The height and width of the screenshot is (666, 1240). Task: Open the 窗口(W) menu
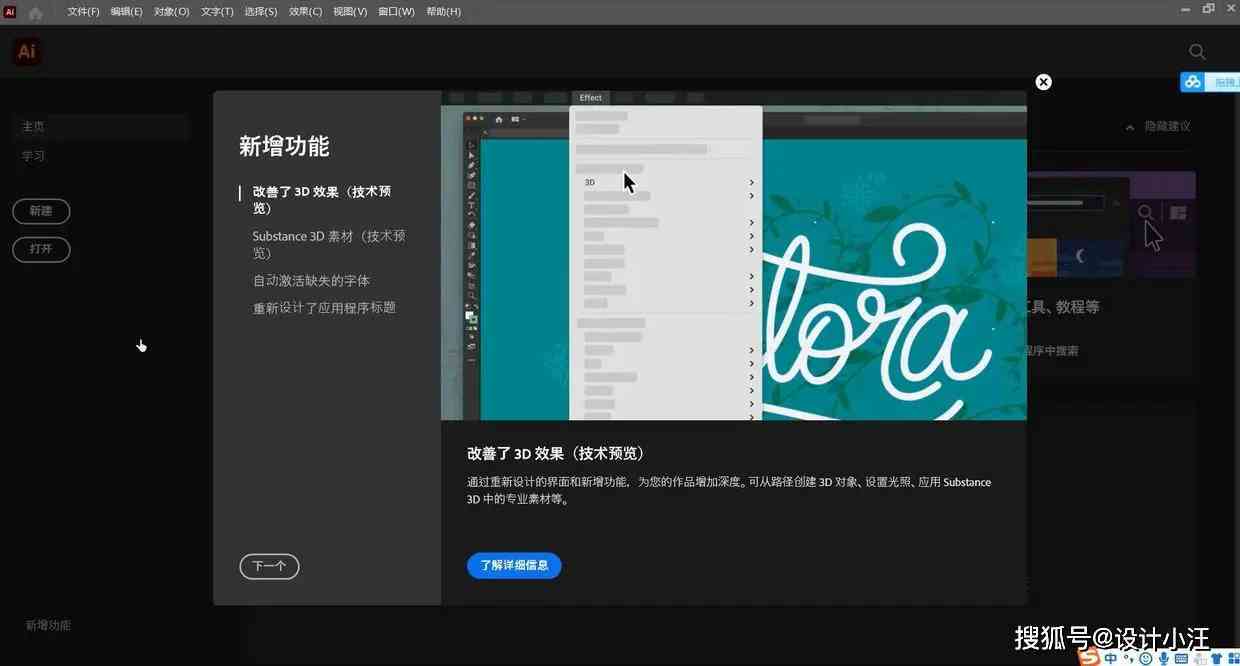click(x=396, y=12)
